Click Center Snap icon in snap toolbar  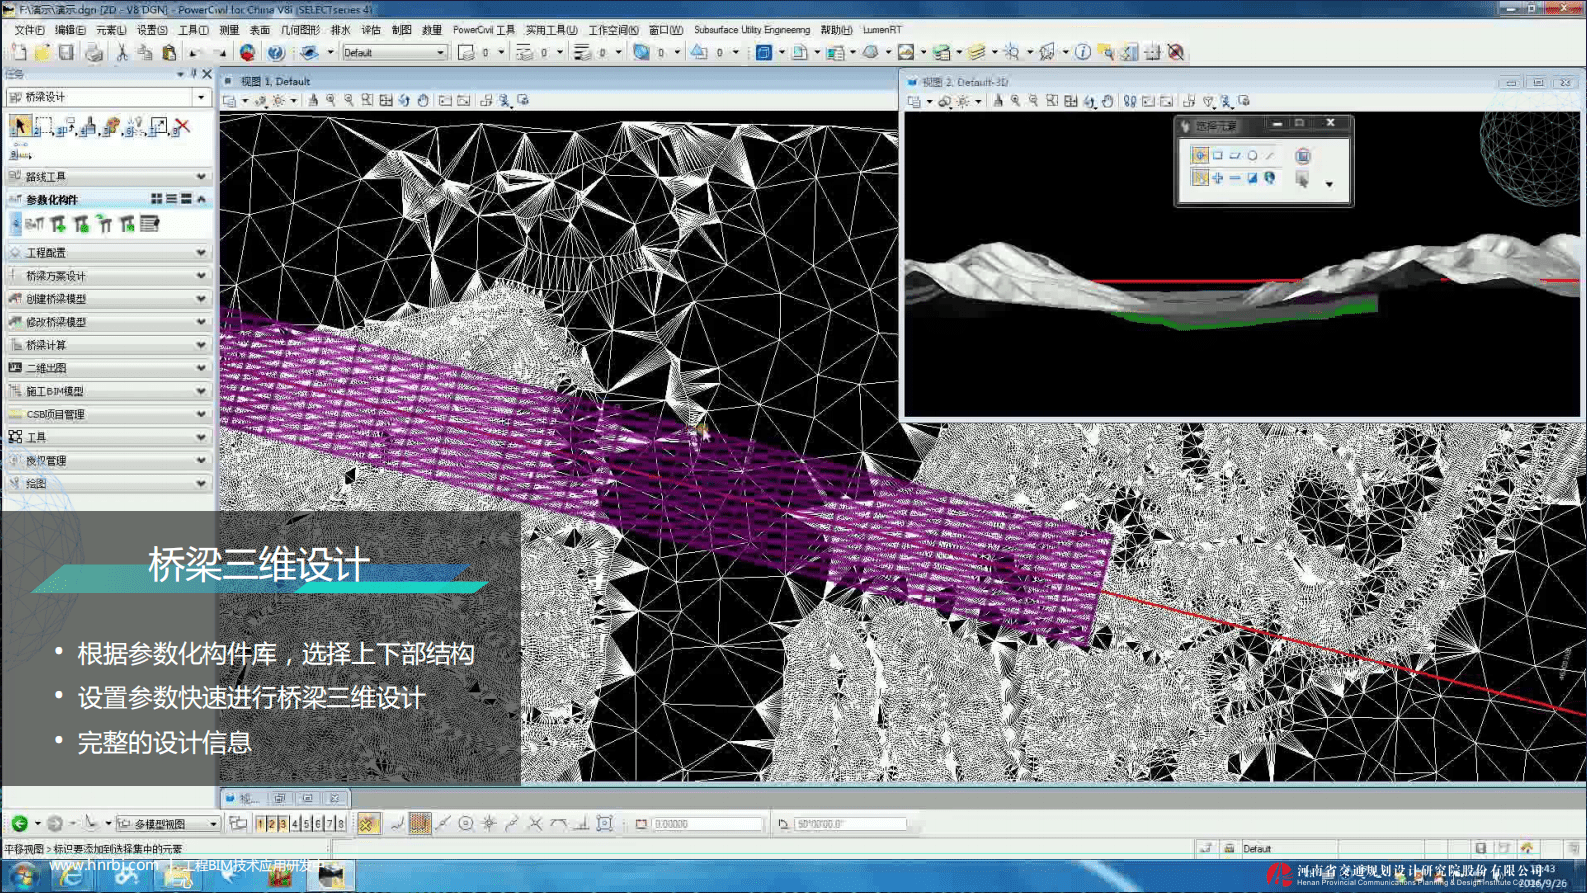[465, 823]
